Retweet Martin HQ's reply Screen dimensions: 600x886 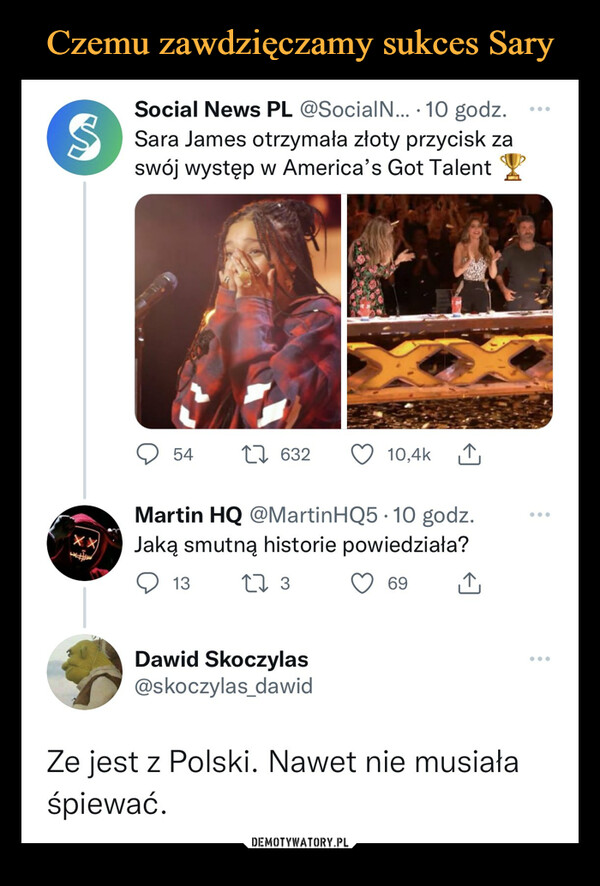(x=254, y=583)
